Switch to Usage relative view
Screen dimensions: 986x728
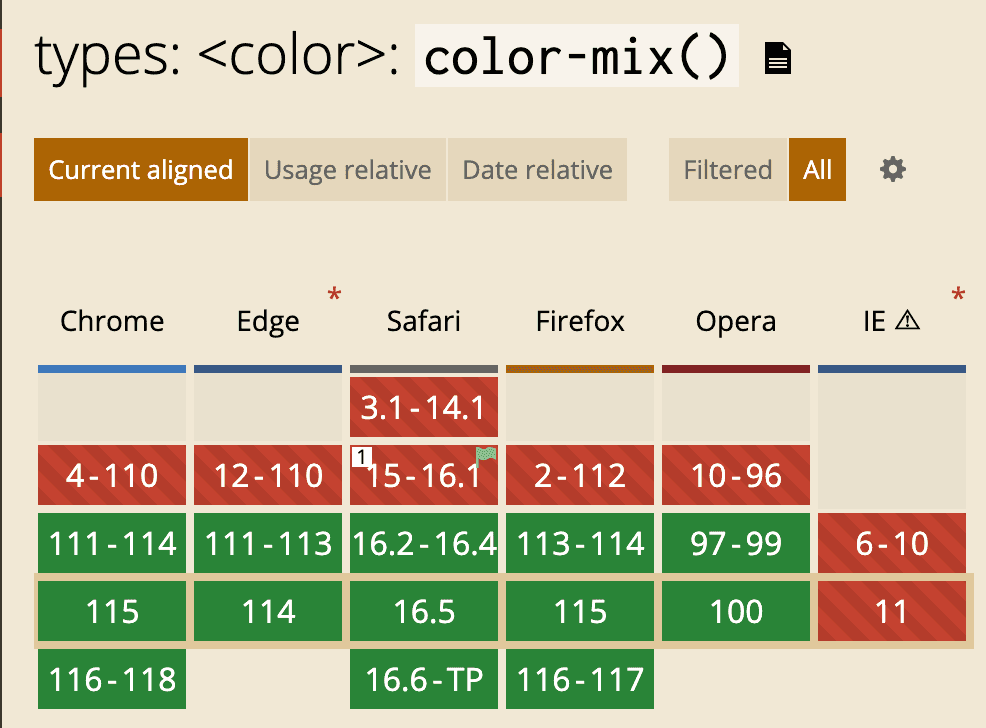(347, 170)
